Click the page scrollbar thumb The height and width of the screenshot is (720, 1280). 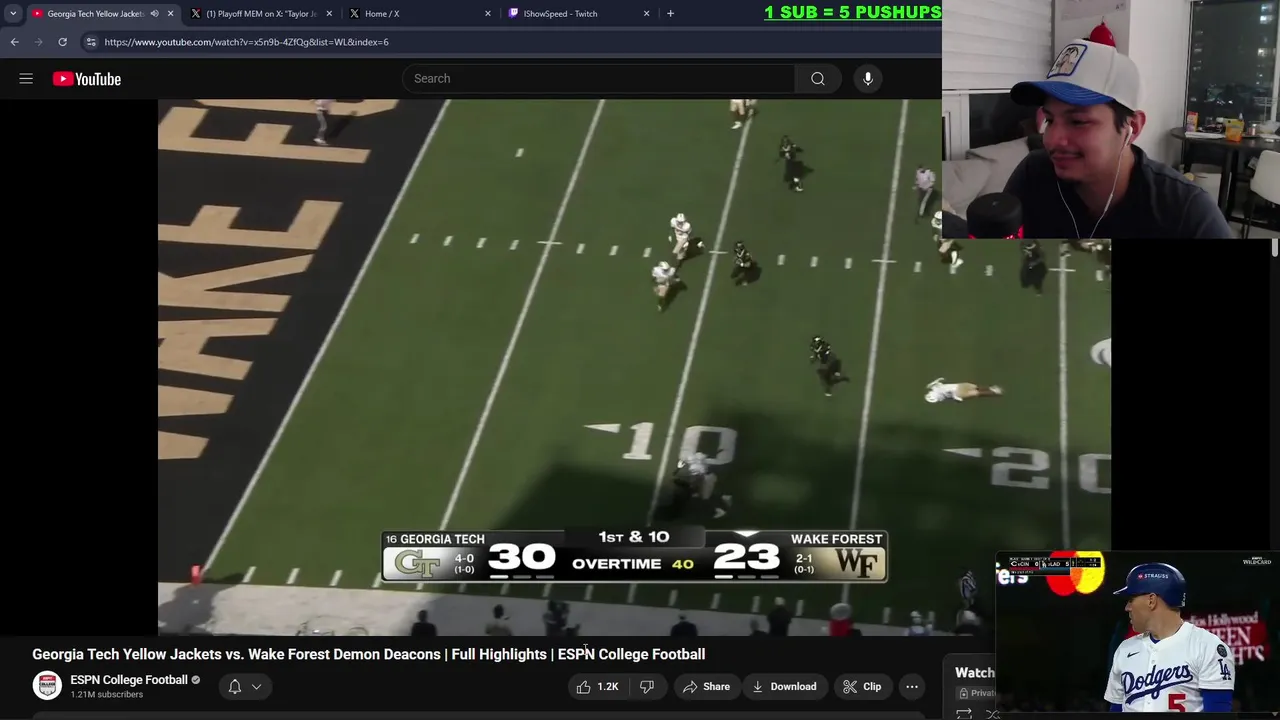(x=1275, y=248)
